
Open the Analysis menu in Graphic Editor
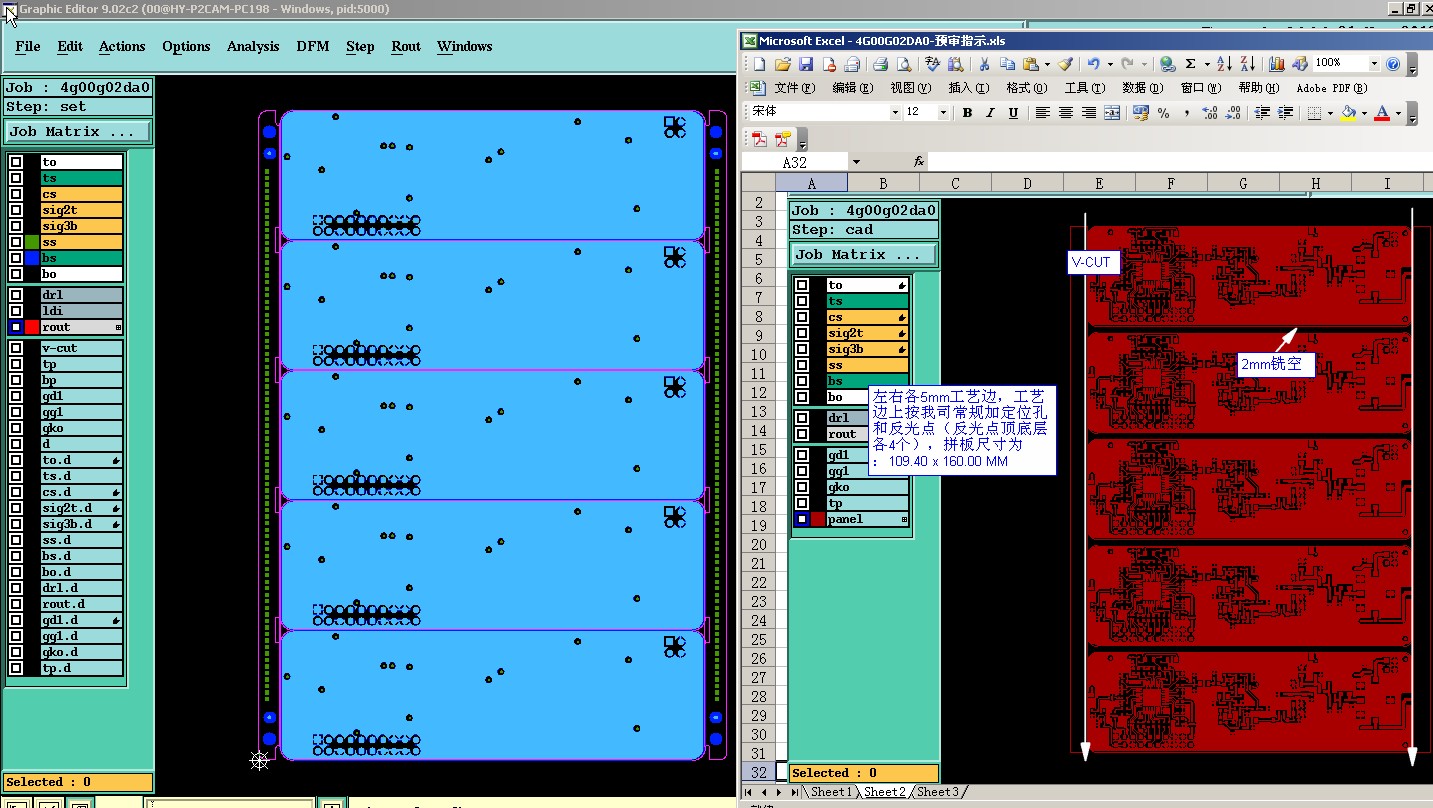click(x=253, y=46)
